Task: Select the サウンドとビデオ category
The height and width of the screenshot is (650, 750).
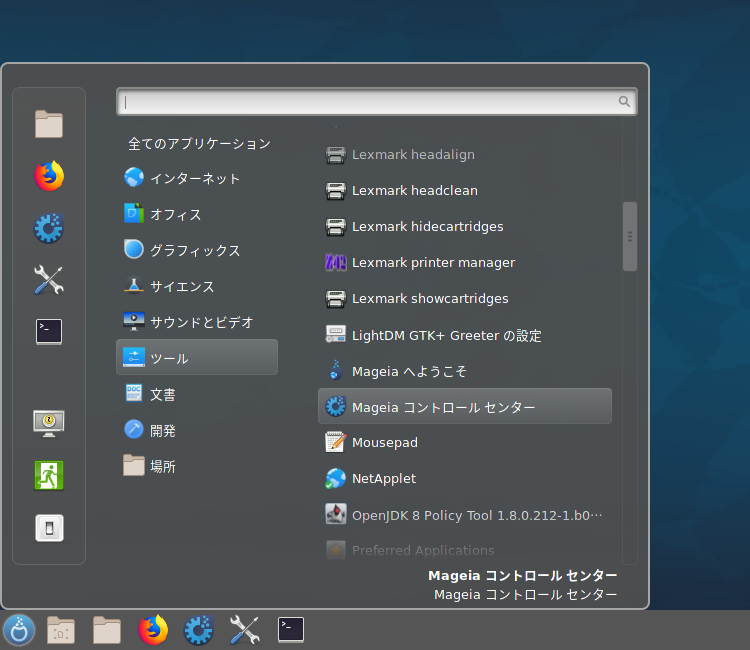Action: coord(197,322)
